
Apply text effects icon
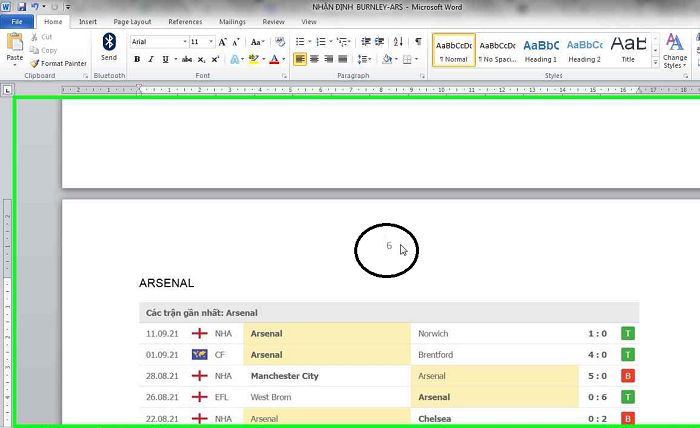coord(234,59)
